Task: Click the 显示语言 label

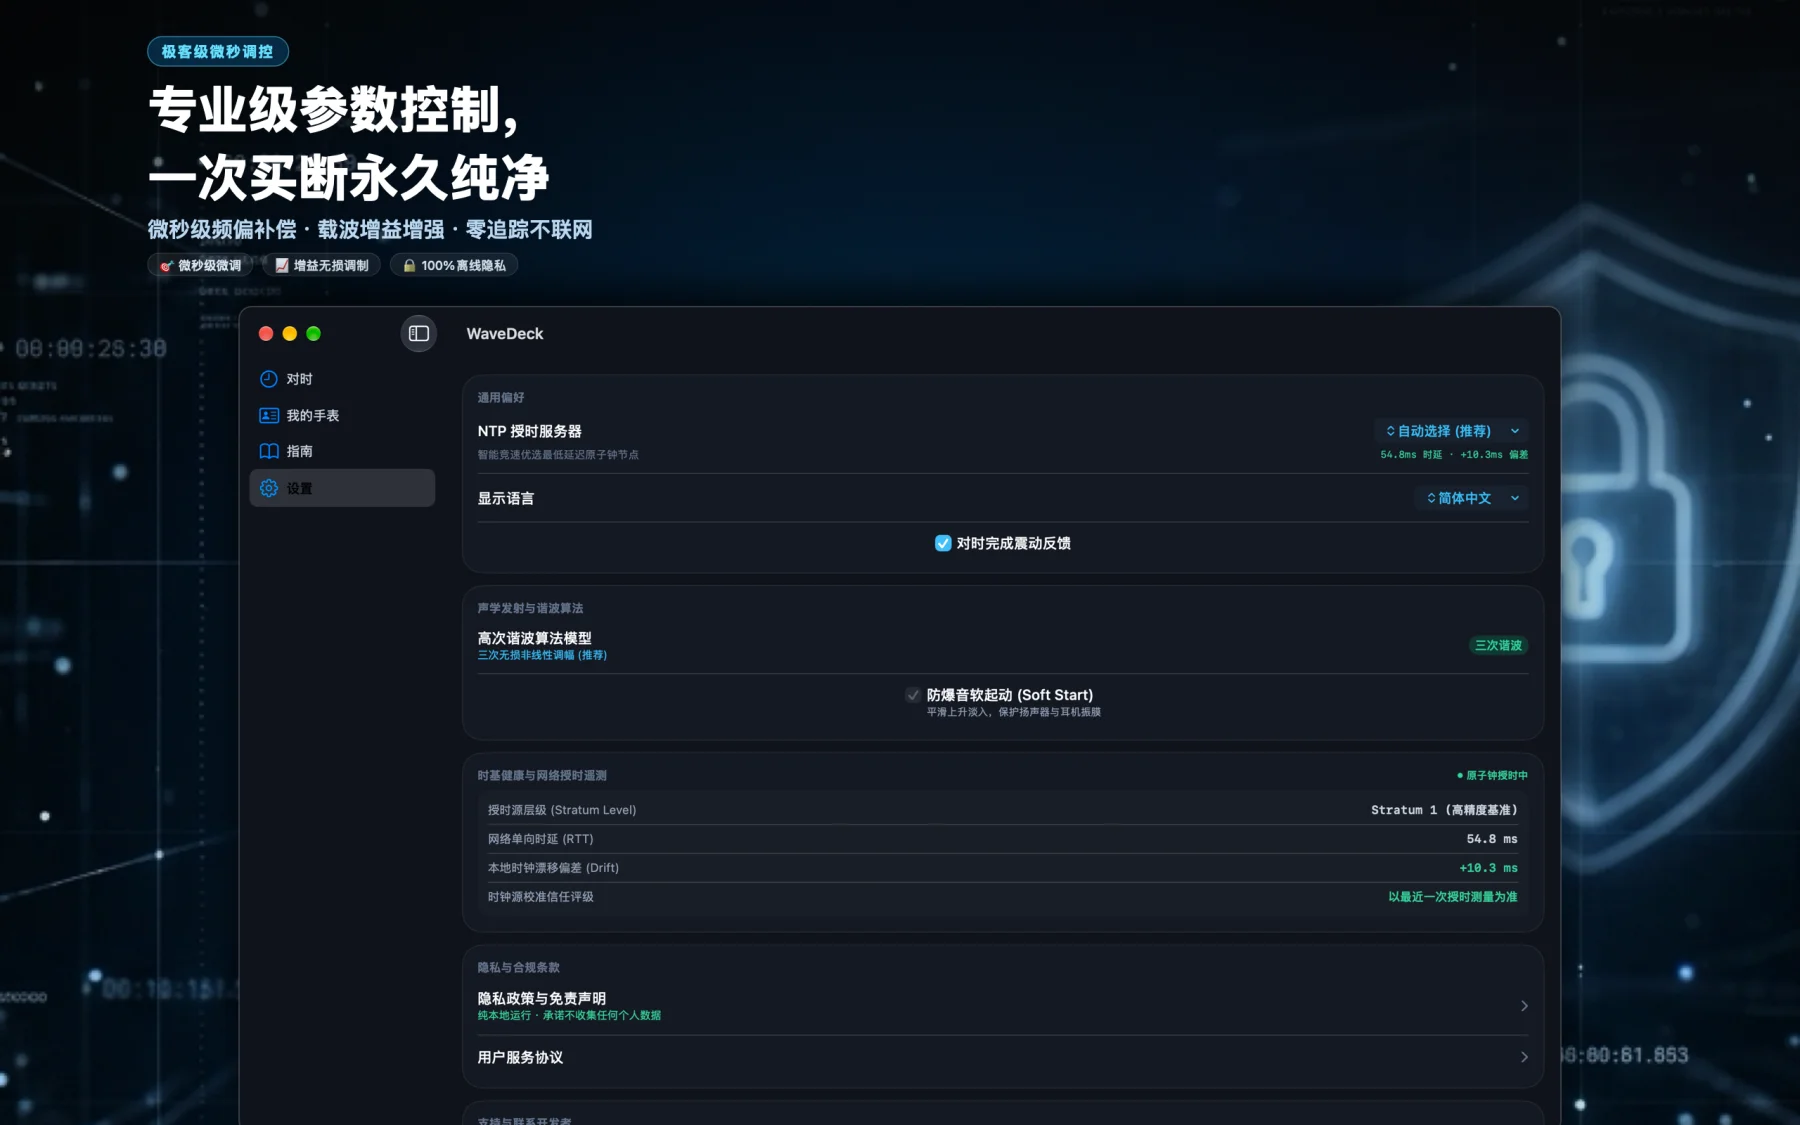Action: (x=506, y=498)
